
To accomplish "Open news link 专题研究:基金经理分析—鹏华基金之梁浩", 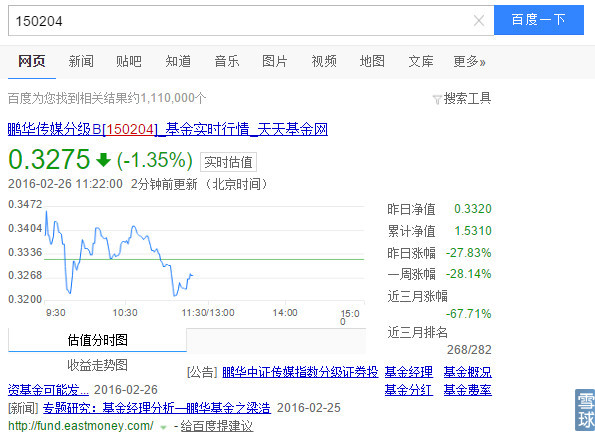I will pos(157,408).
